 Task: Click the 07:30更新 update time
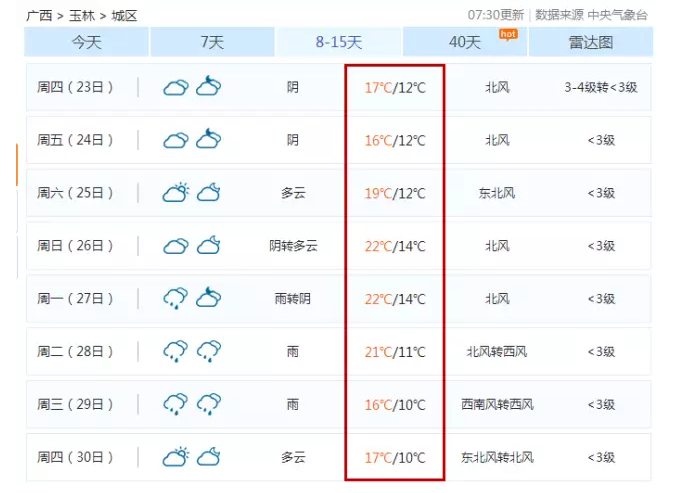click(496, 15)
